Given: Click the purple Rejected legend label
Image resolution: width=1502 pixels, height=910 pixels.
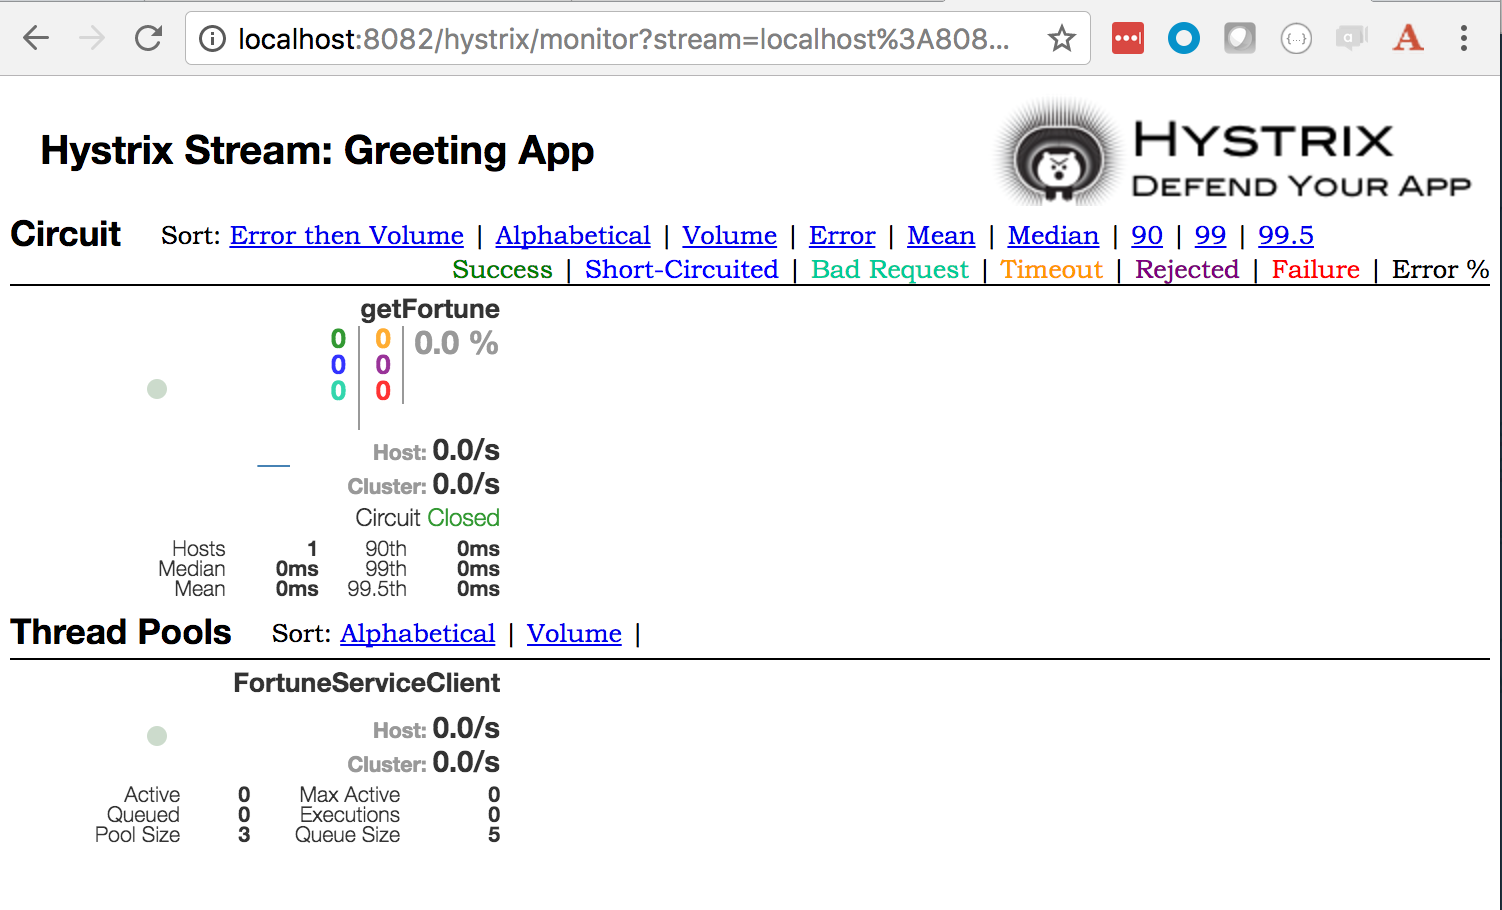Looking at the screenshot, I should coord(1187,269).
